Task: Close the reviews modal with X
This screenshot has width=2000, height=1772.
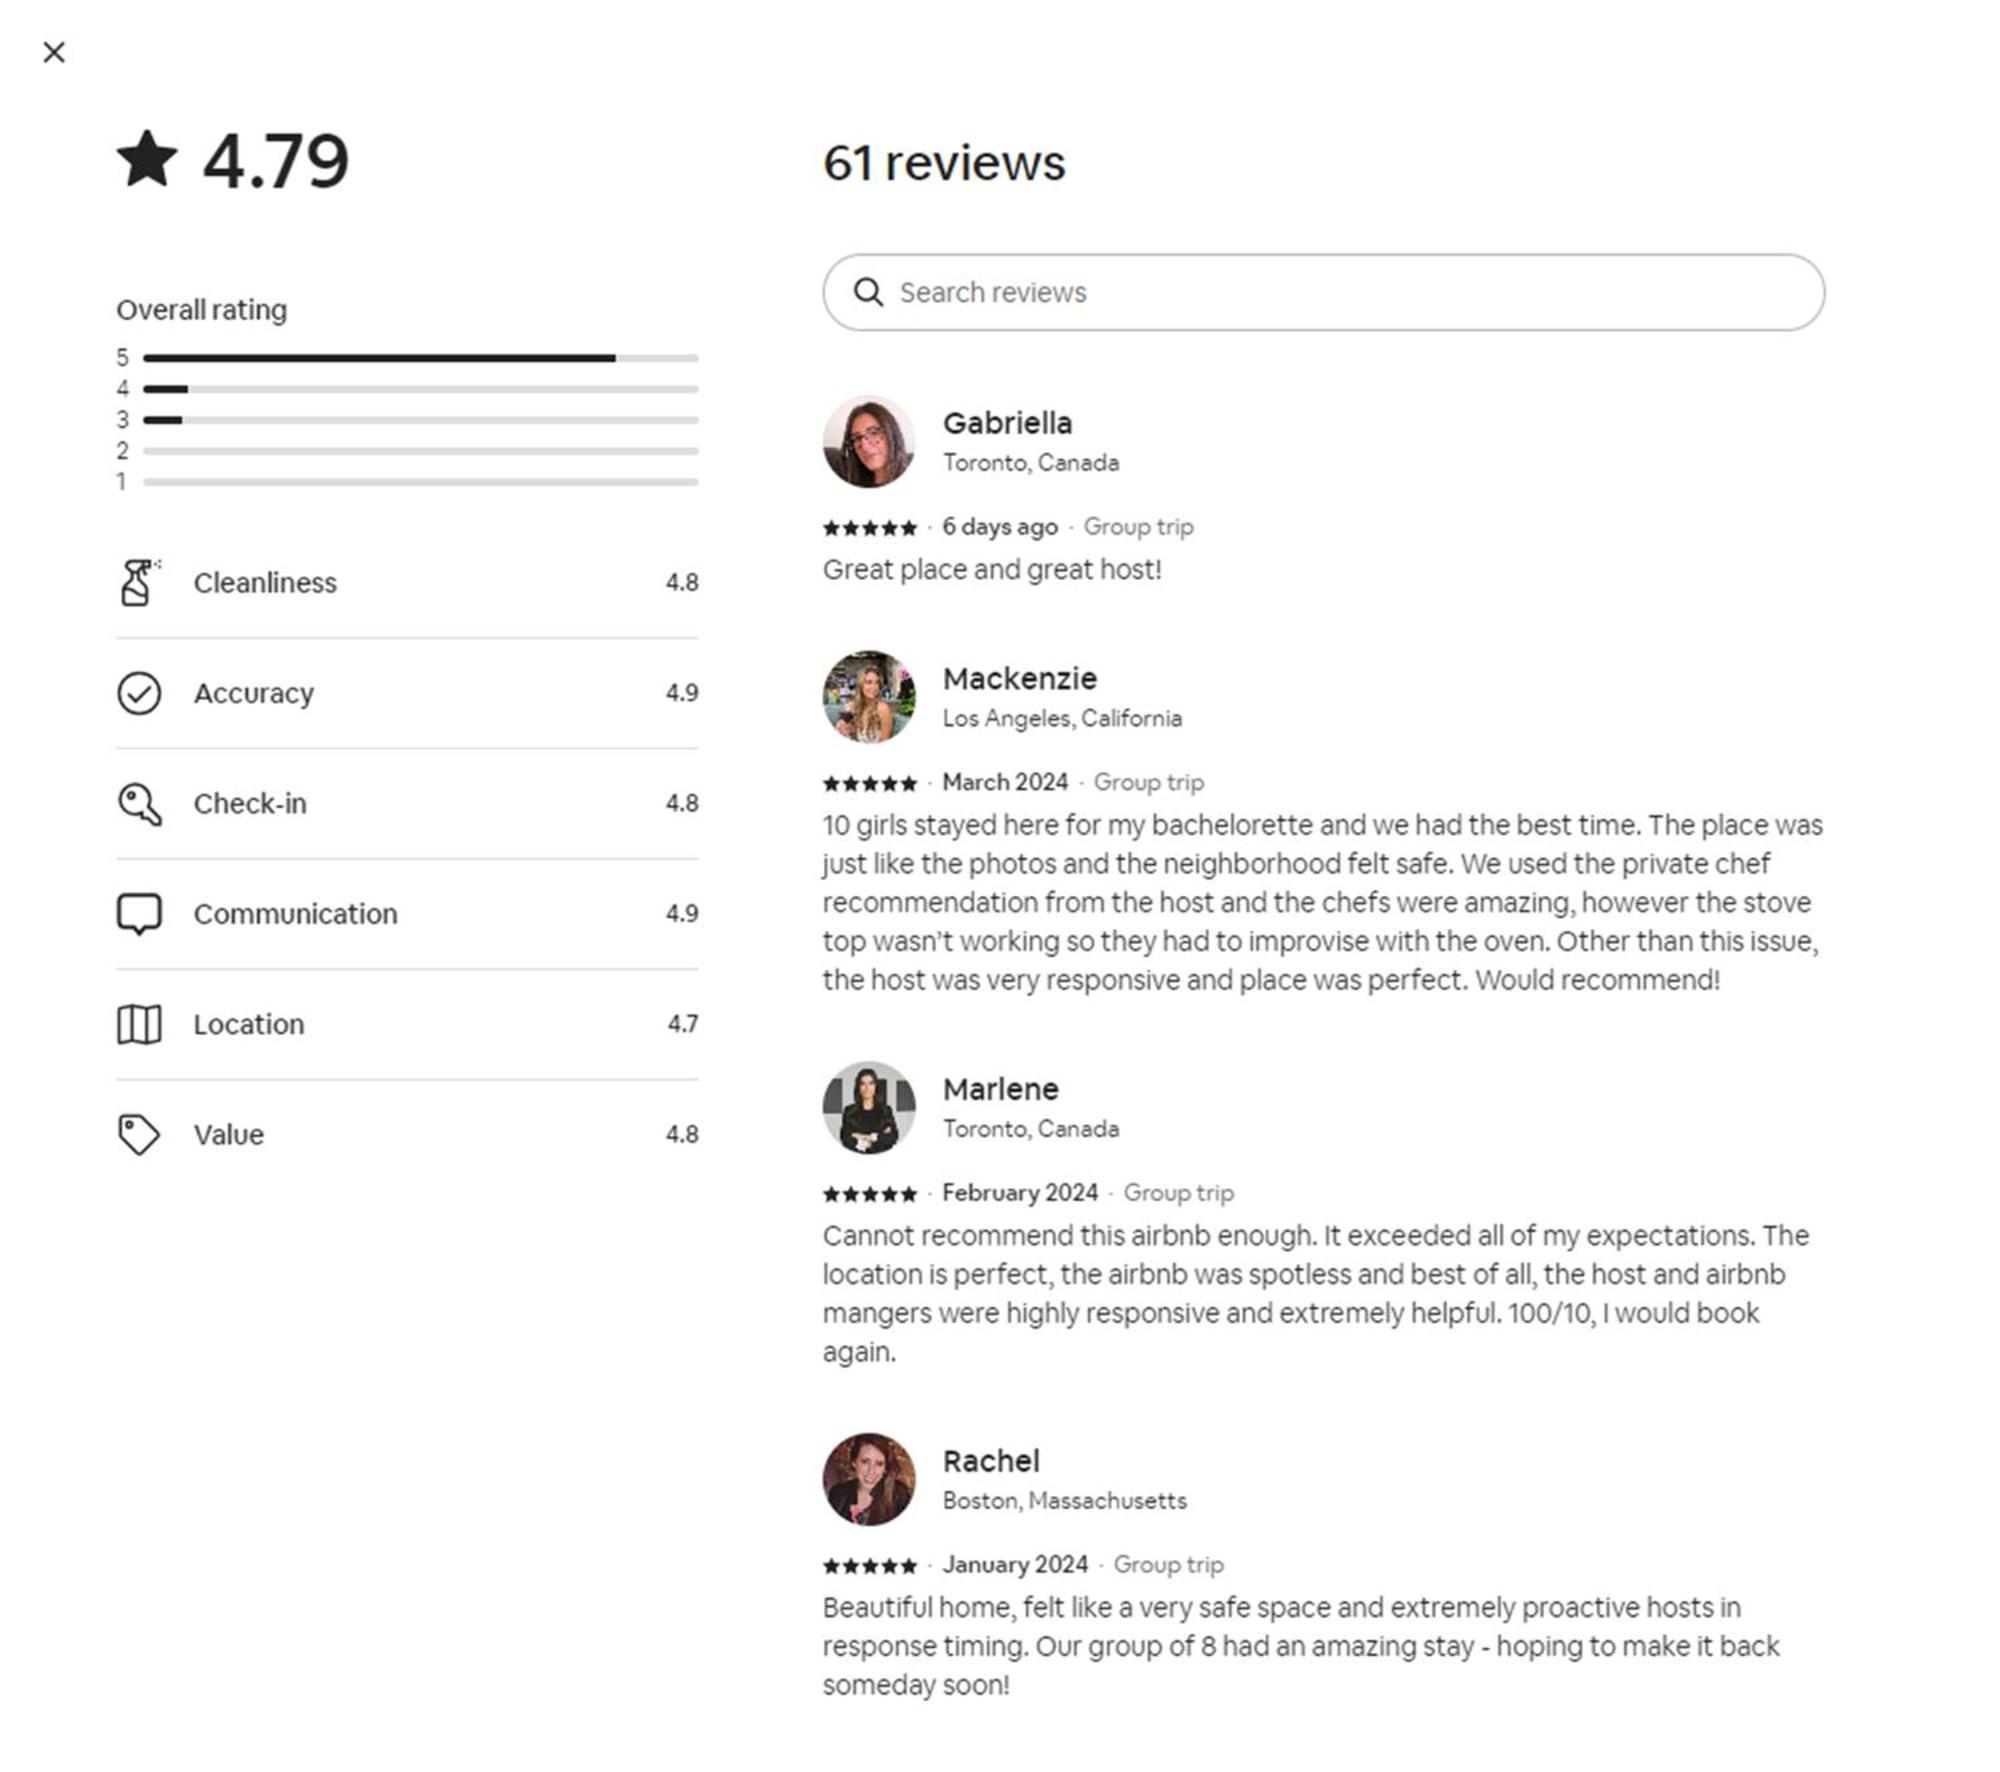Action: pyautogui.click(x=54, y=52)
